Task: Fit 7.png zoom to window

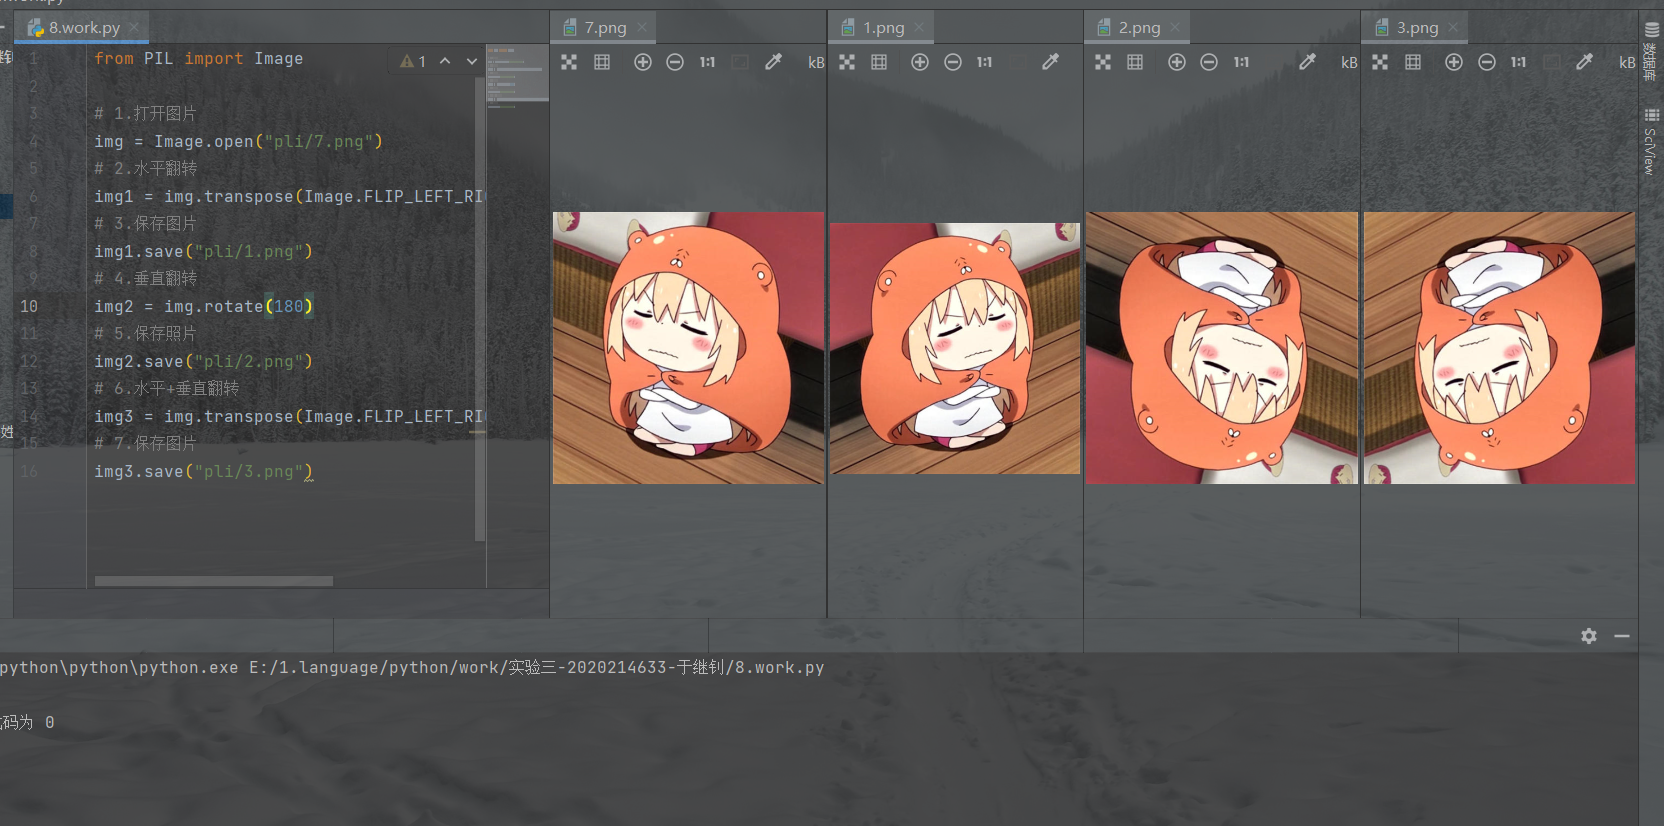Action: click(x=740, y=62)
